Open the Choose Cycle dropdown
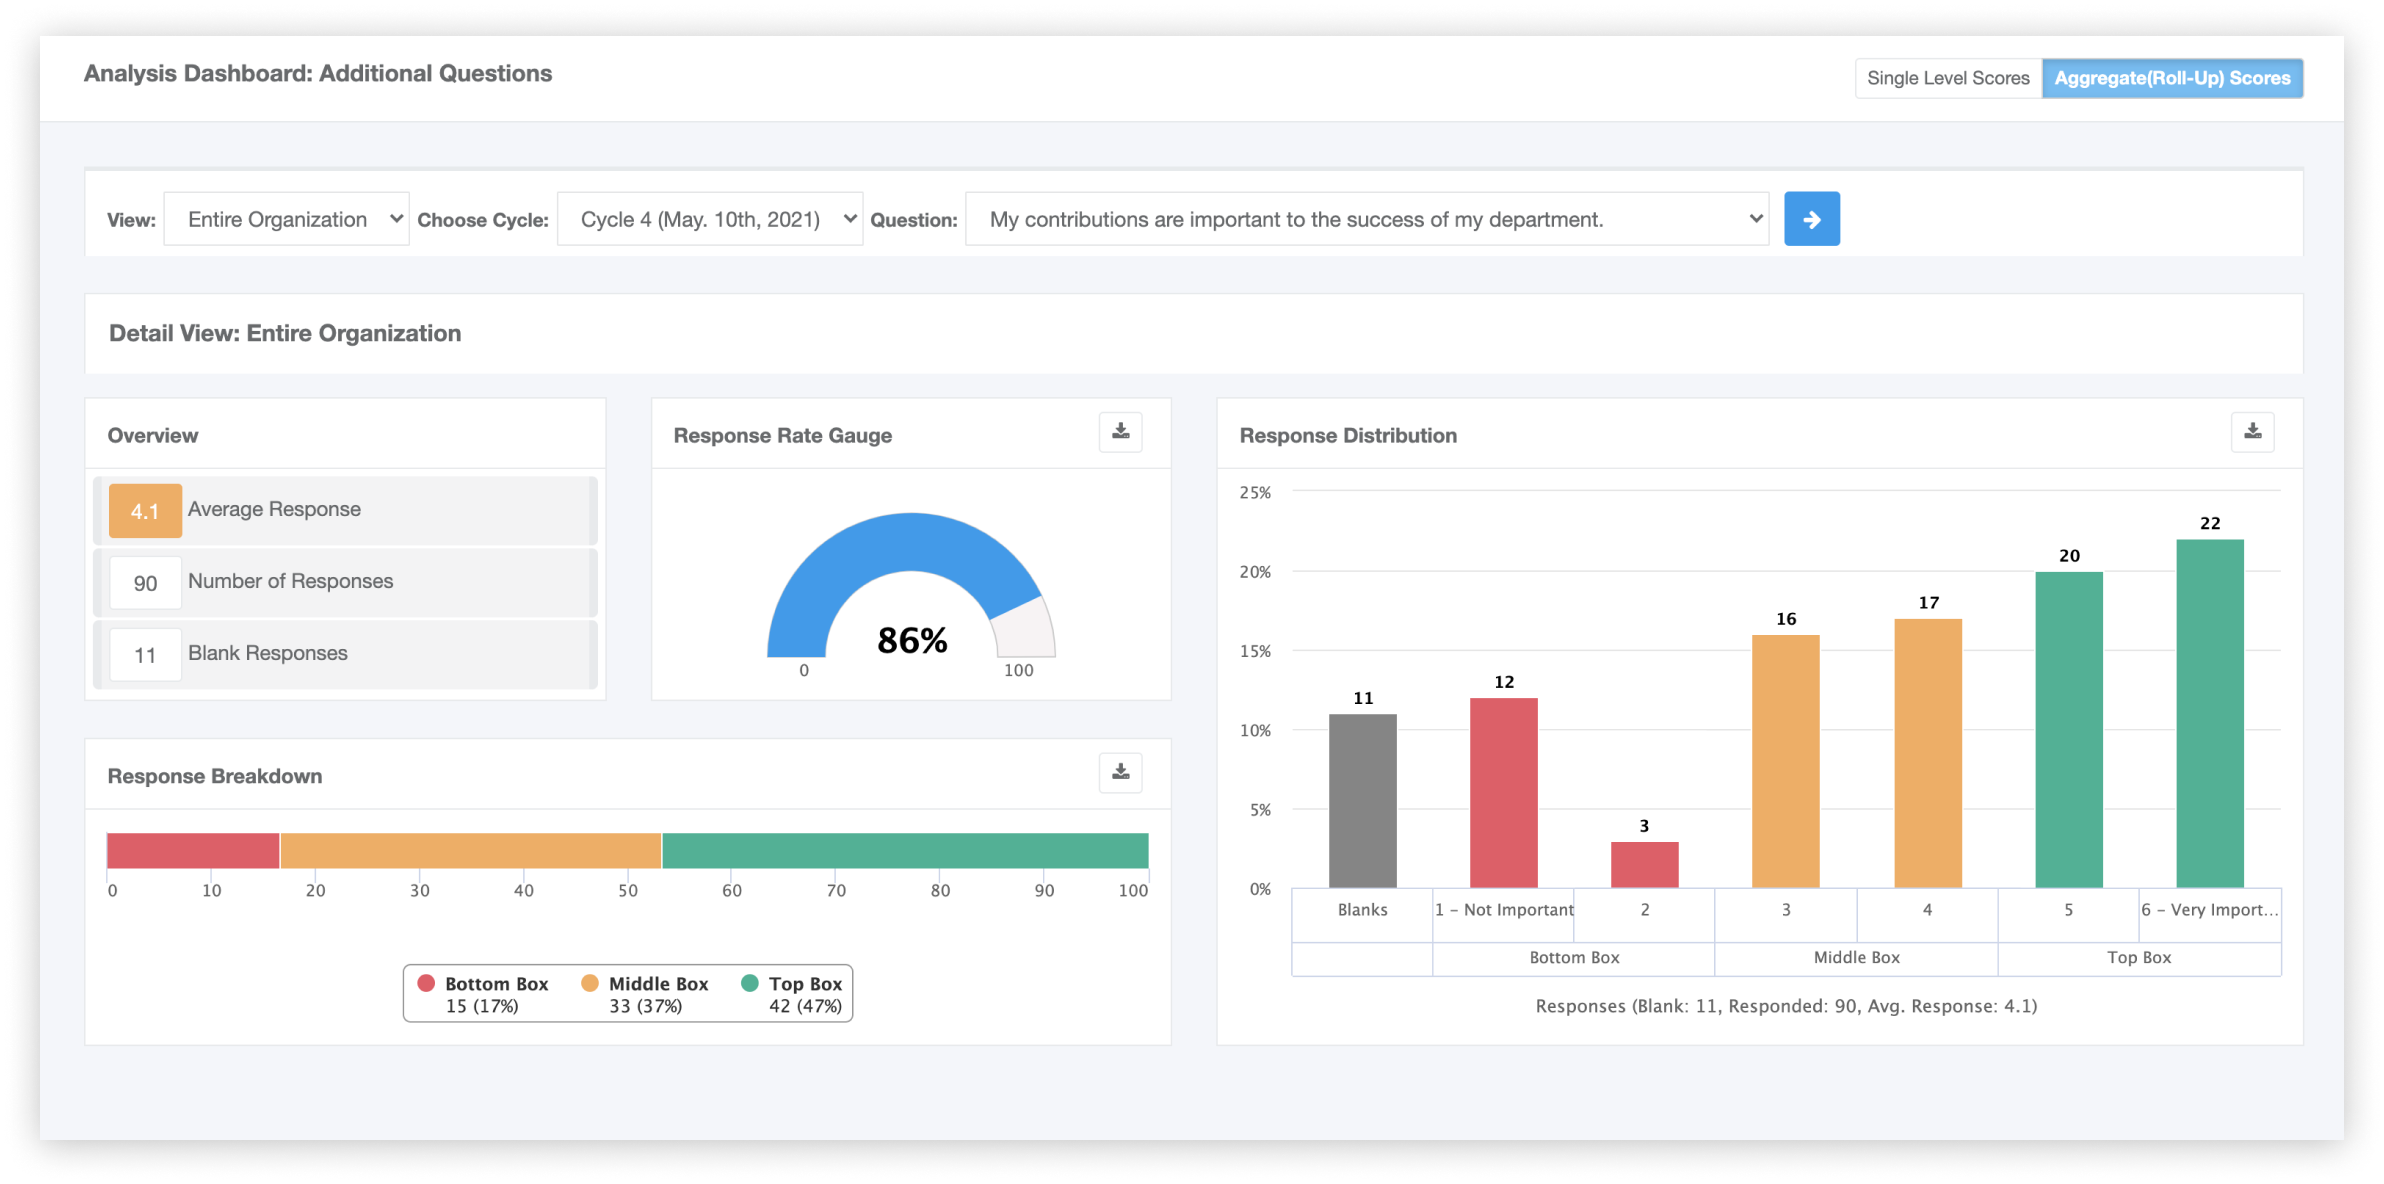2384x1184 pixels. tap(709, 219)
